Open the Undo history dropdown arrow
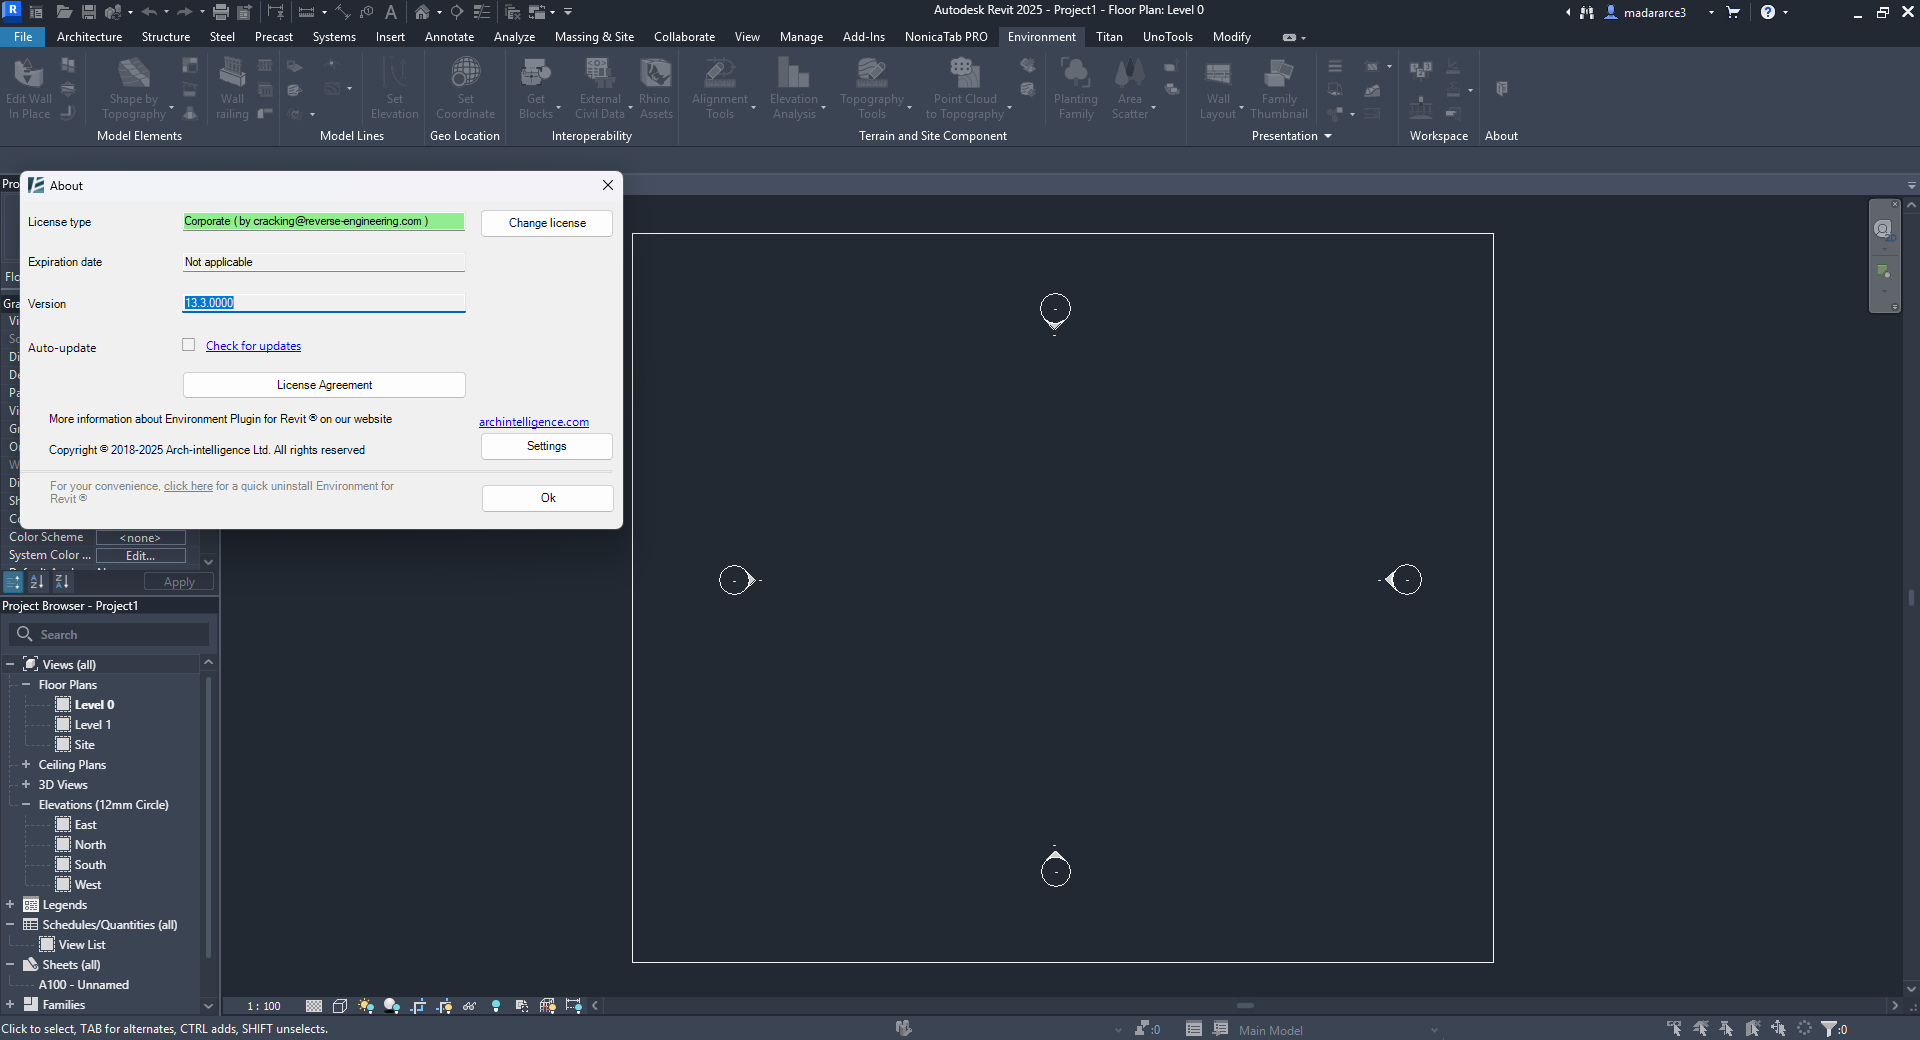The height and width of the screenshot is (1040, 1920). tap(166, 12)
